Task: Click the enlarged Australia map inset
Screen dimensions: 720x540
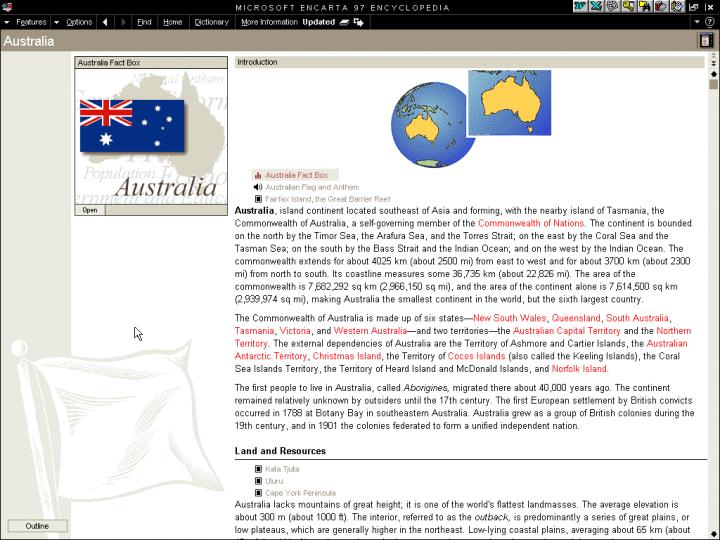Action: 509,102
